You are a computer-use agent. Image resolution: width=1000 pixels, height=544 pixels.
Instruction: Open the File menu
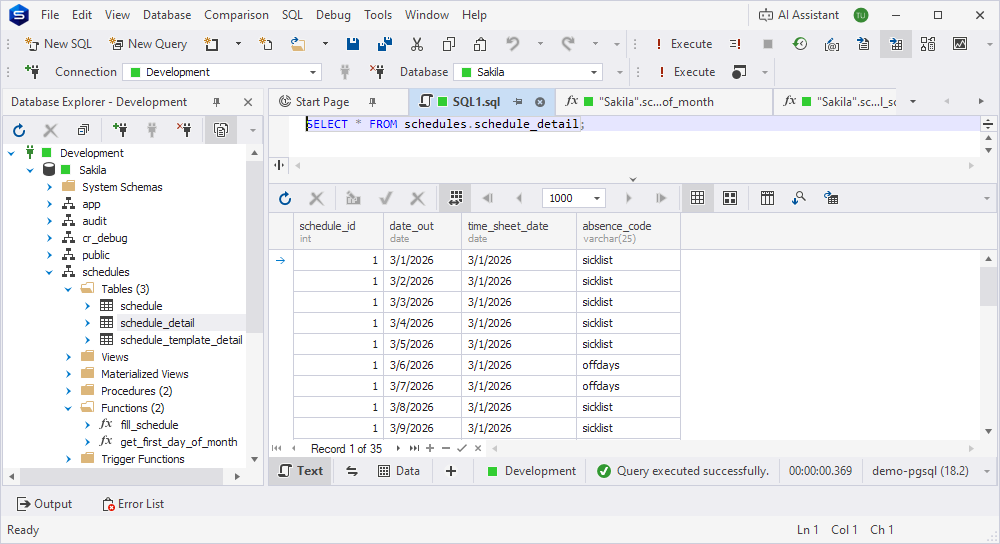50,15
